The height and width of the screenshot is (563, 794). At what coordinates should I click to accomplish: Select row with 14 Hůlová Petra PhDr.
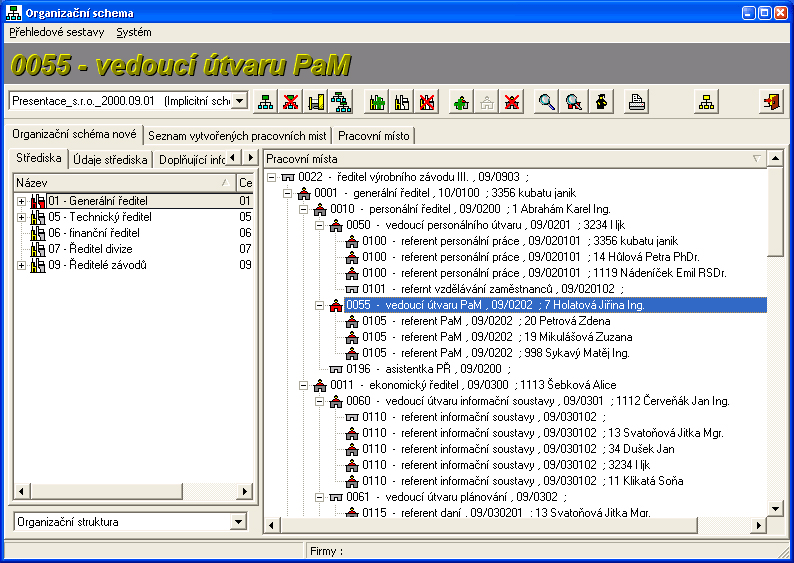[x=530, y=257]
